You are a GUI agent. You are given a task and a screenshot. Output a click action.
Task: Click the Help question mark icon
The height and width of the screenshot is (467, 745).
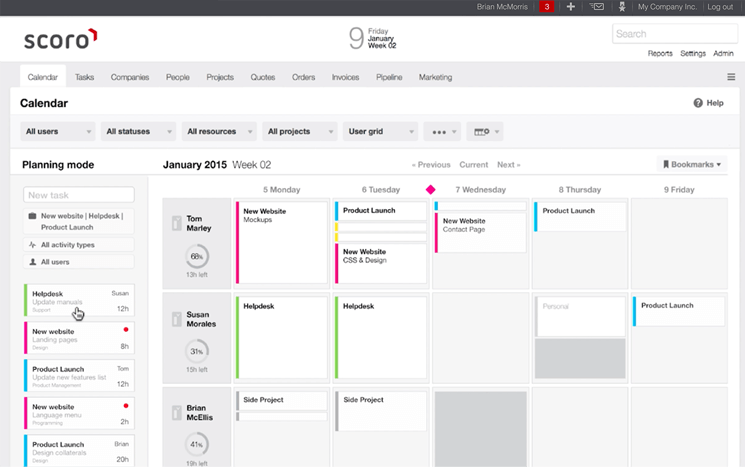(698, 103)
